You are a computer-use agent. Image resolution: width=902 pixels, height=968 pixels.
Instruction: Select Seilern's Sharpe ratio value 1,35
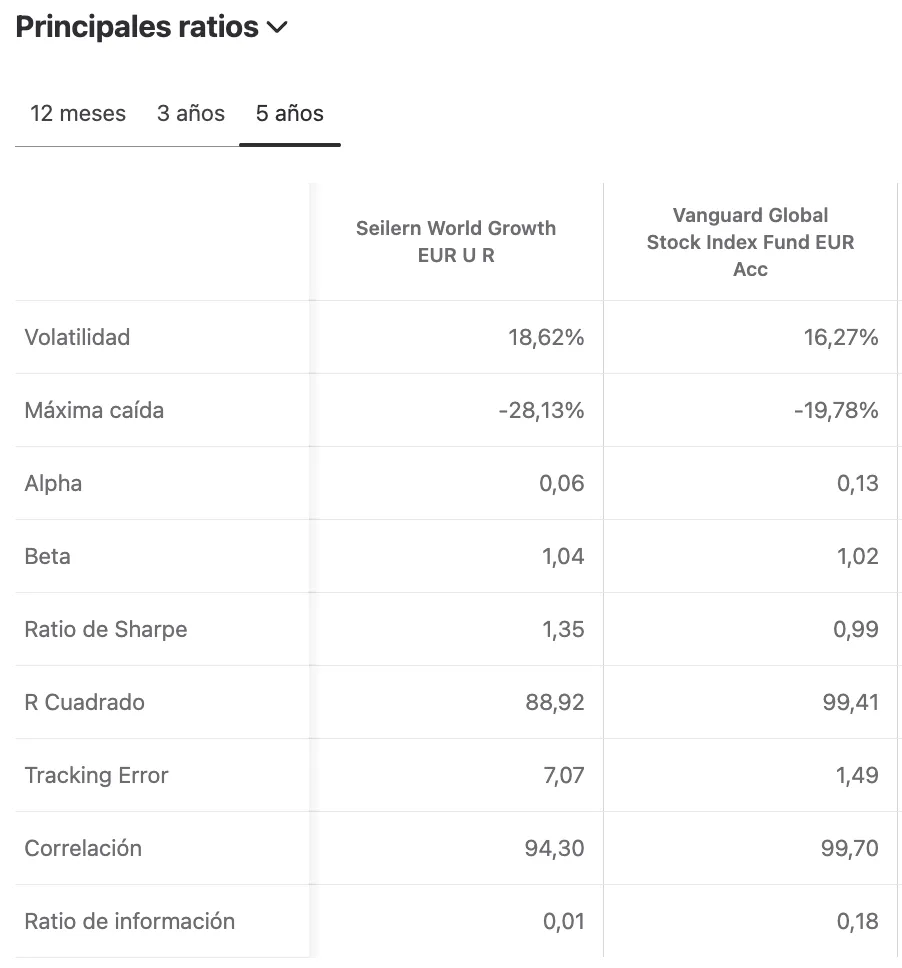coord(563,629)
